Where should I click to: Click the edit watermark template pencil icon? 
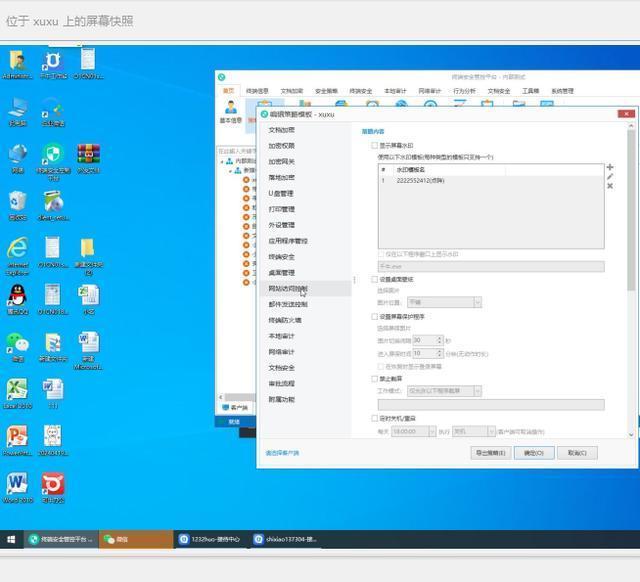click(x=610, y=177)
